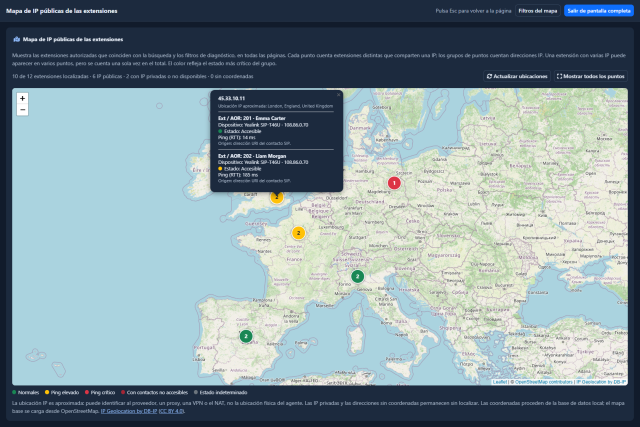Click the yellow marker under the London popup
Screen dimensions: 640x427
click(x=277, y=198)
